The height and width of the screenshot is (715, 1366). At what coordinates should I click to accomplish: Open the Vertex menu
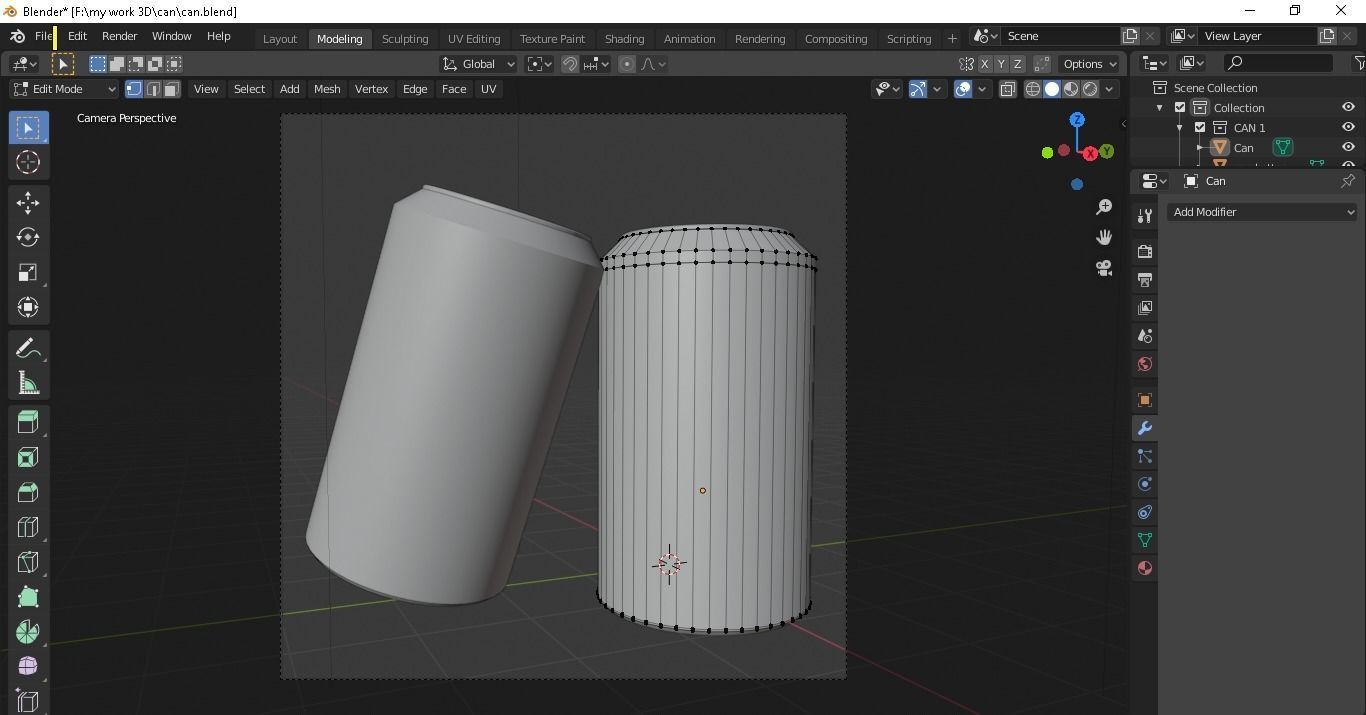pos(371,89)
